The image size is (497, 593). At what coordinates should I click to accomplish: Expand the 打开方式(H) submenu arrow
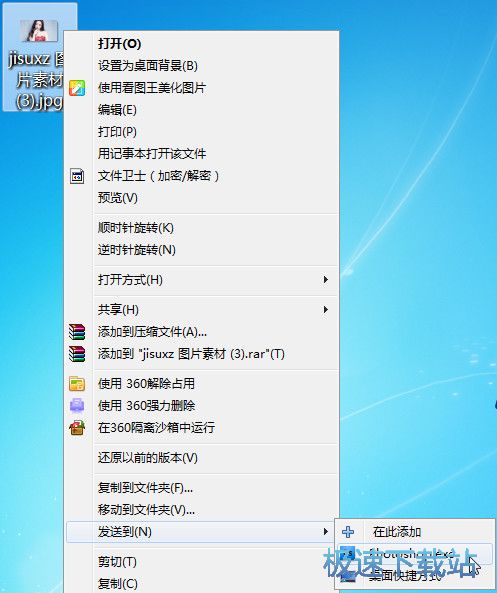(326, 280)
